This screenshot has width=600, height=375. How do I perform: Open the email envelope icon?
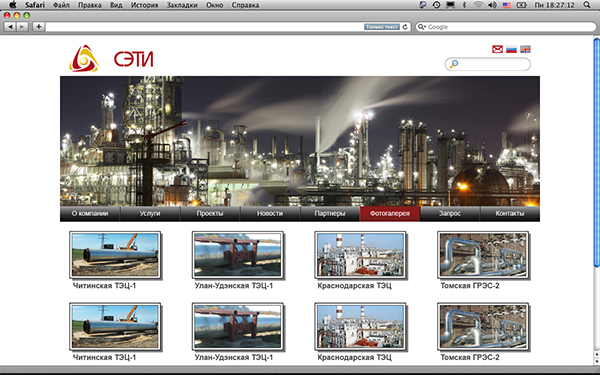pyautogui.click(x=497, y=49)
